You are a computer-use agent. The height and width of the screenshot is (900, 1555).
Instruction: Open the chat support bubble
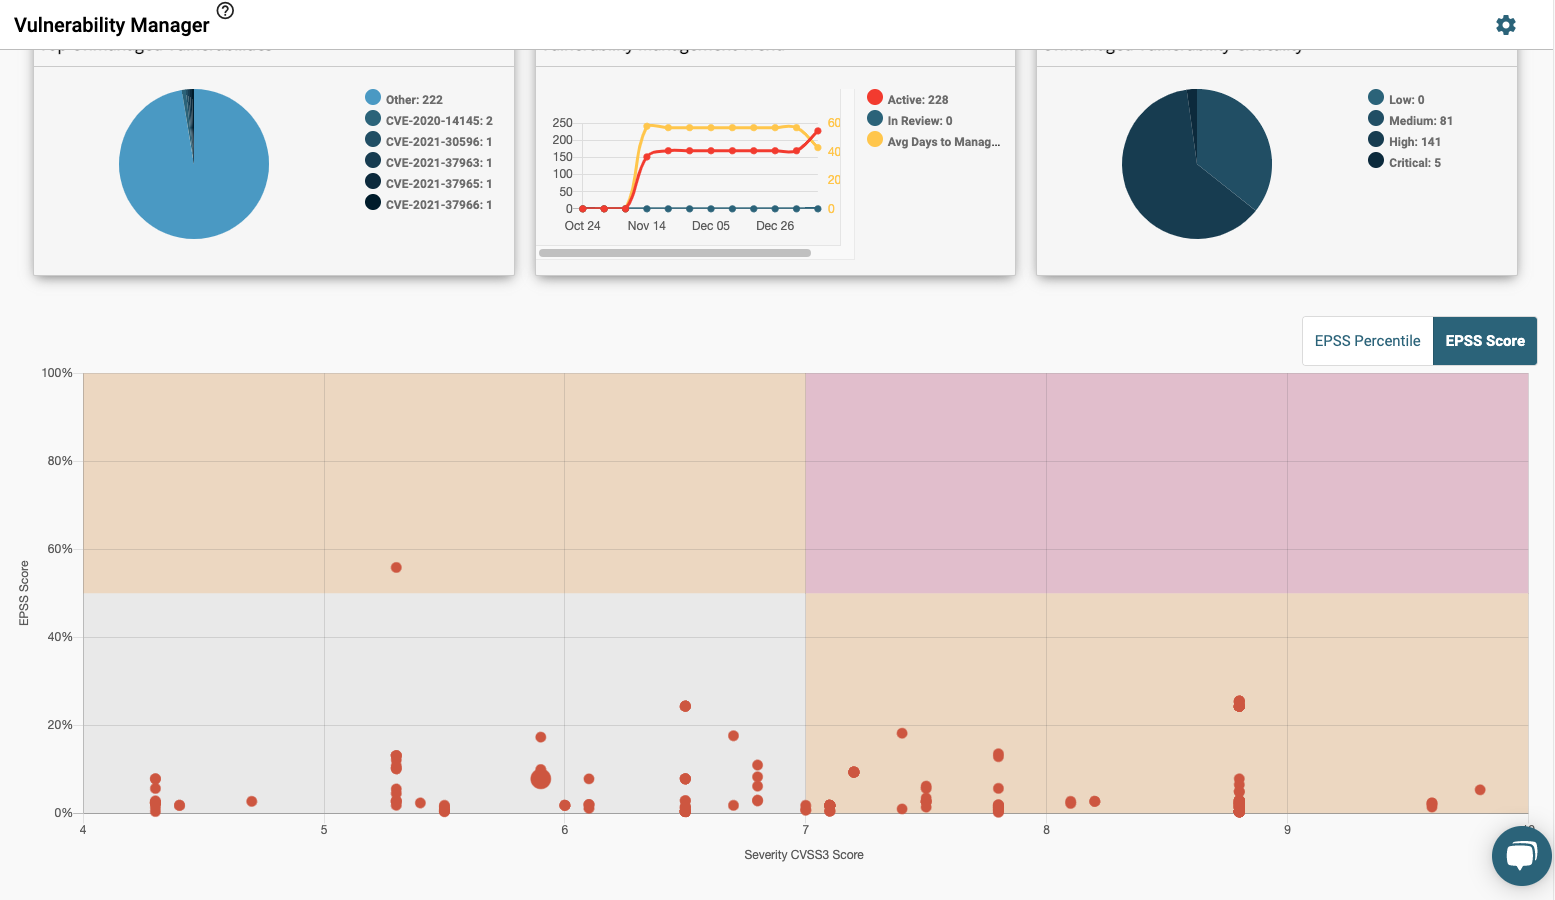click(x=1521, y=856)
